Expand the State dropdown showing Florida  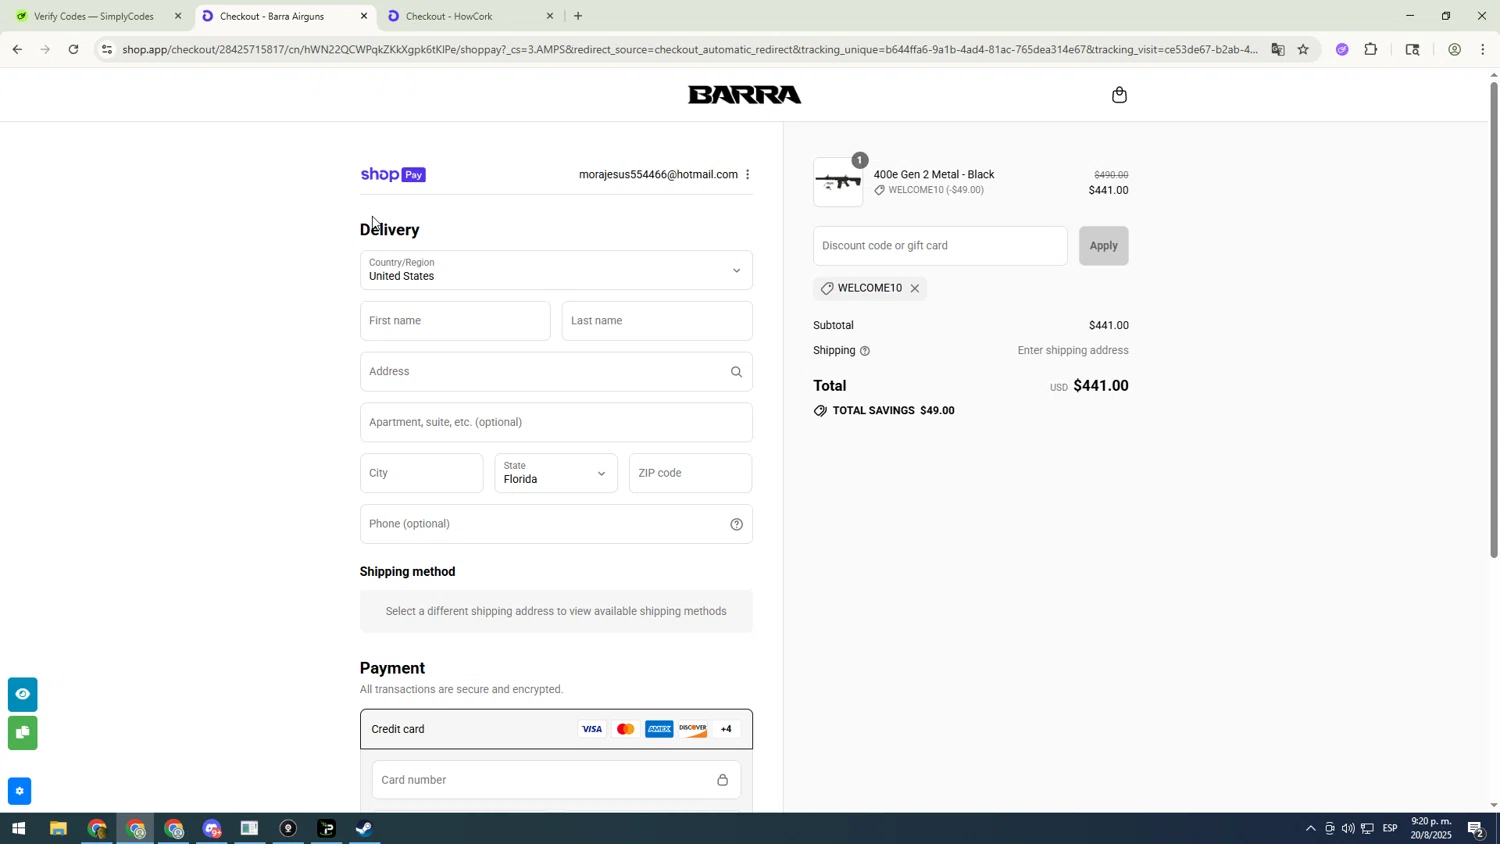pyautogui.click(x=556, y=473)
